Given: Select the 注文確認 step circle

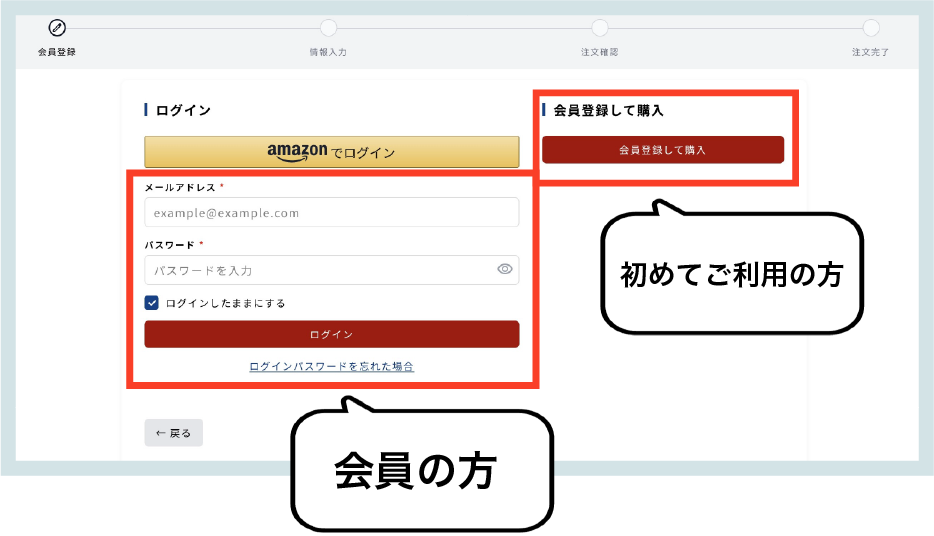Looking at the screenshot, I should 600,27.
